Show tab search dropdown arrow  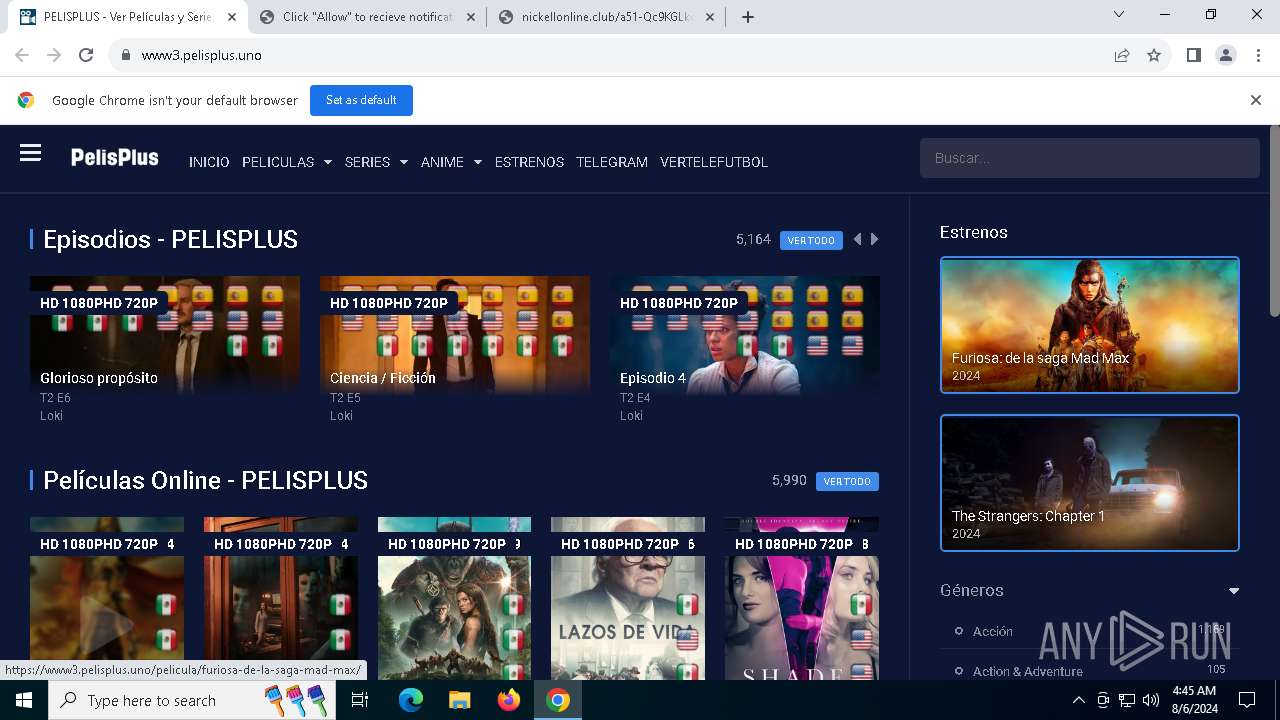pyautogui.click(x=1119, y=14)
